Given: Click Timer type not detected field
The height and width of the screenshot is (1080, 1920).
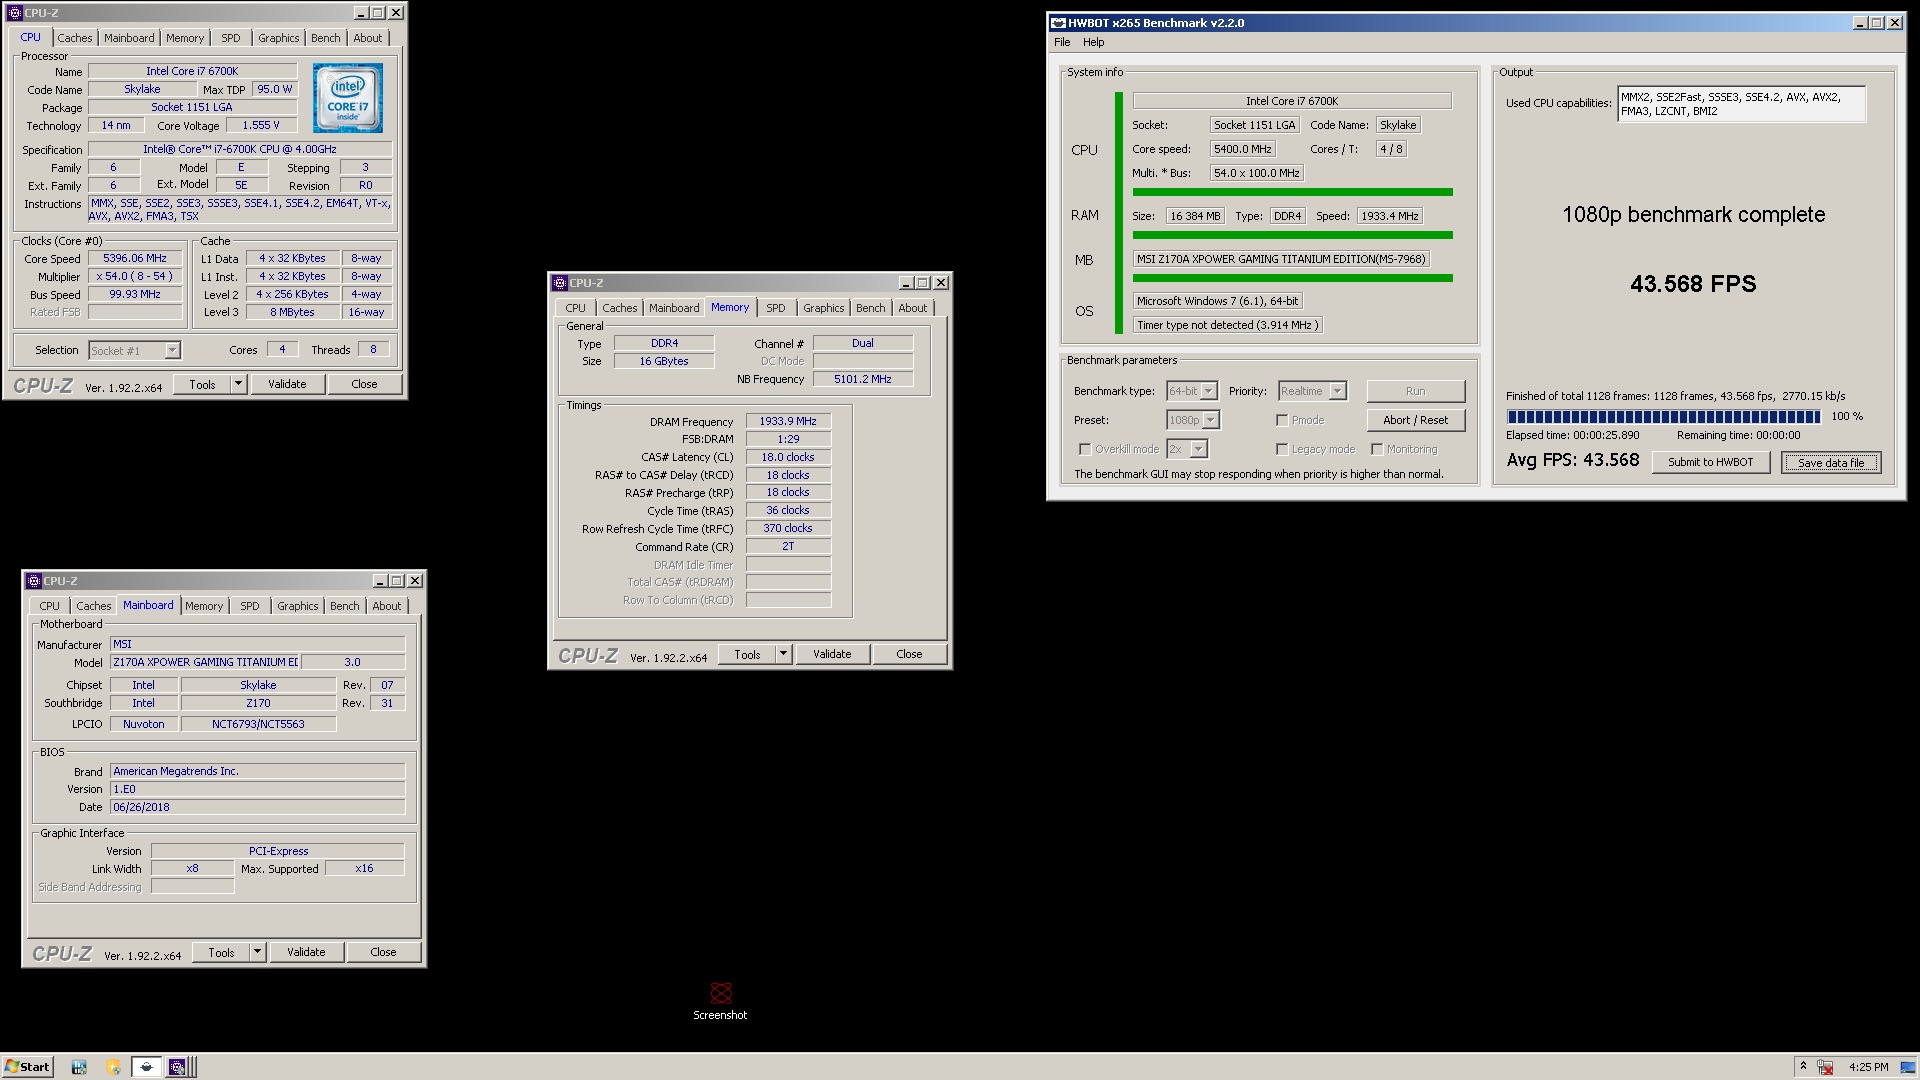Looking at the screenshot, I should [x=1229, y=325].
